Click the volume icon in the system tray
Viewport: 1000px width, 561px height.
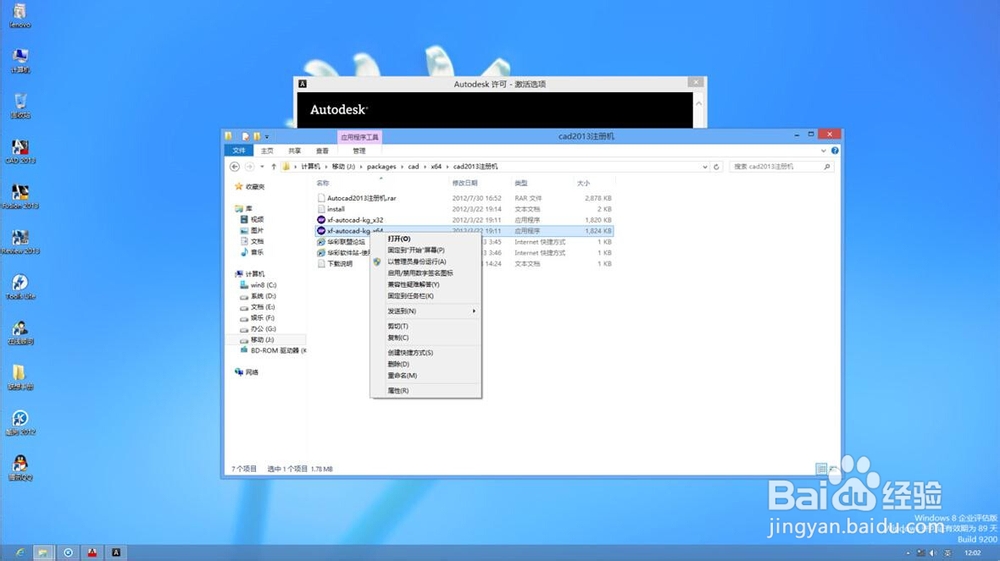click(x=932, y=553)
